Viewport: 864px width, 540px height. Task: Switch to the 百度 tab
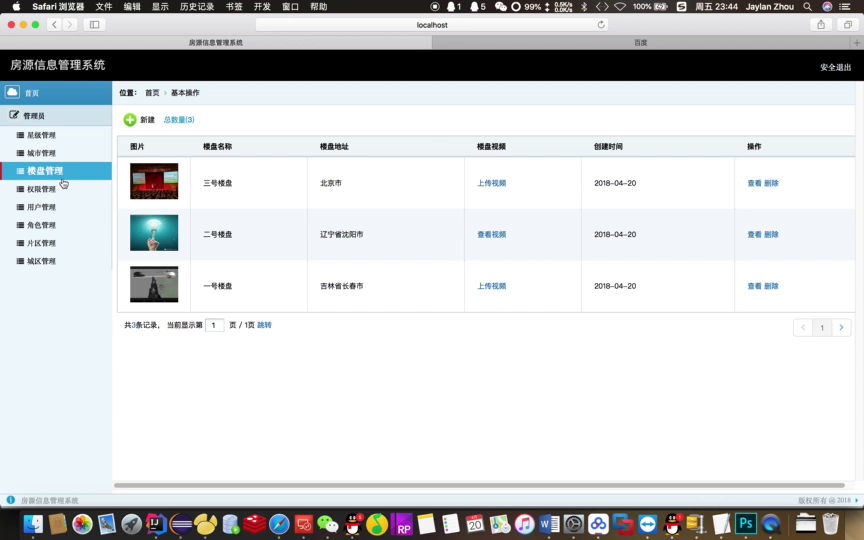(641, 42)
